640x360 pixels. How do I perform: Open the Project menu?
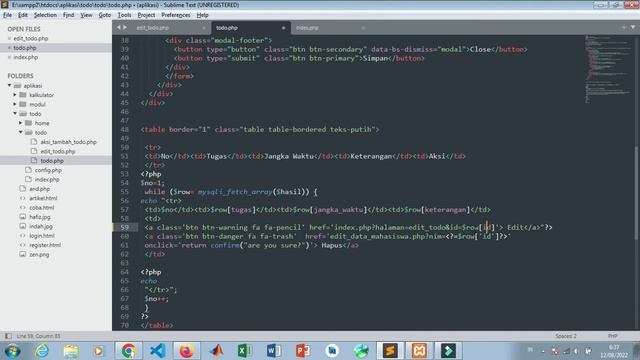click(x=146, y=15)
